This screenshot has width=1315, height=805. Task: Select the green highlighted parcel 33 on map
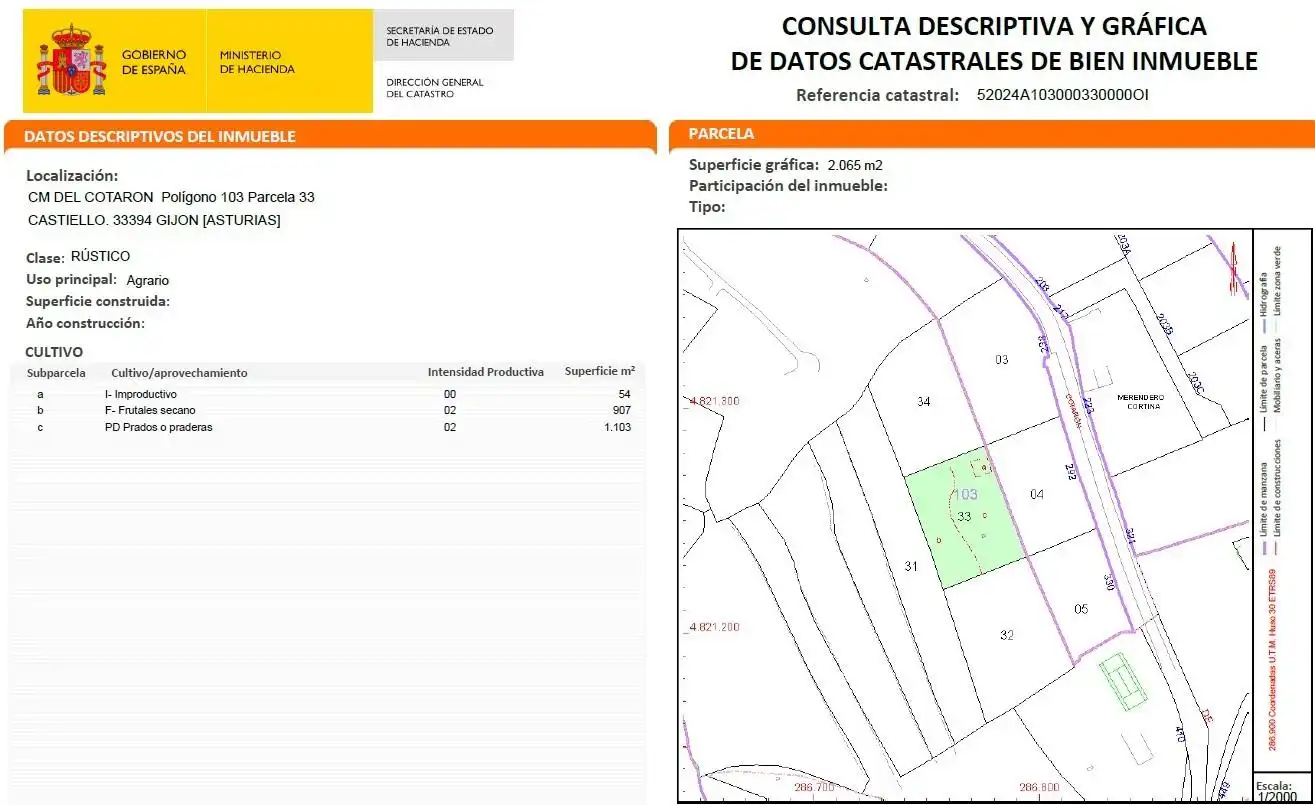(964, 519)
